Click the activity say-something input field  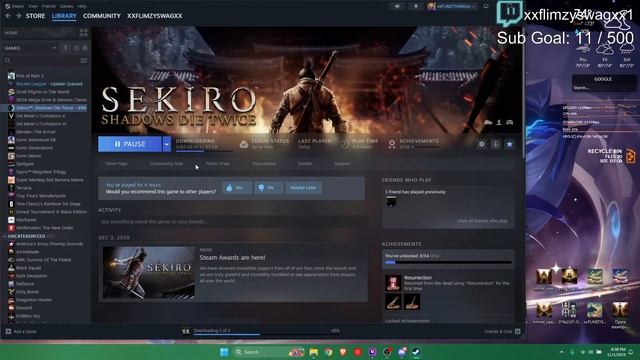tap(233, 222)
